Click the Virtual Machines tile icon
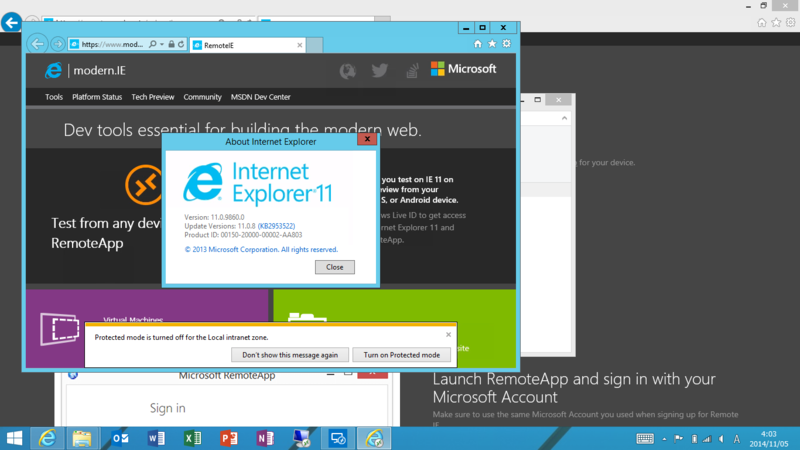This screenshot has width=800, height=450. coord(60,329)
